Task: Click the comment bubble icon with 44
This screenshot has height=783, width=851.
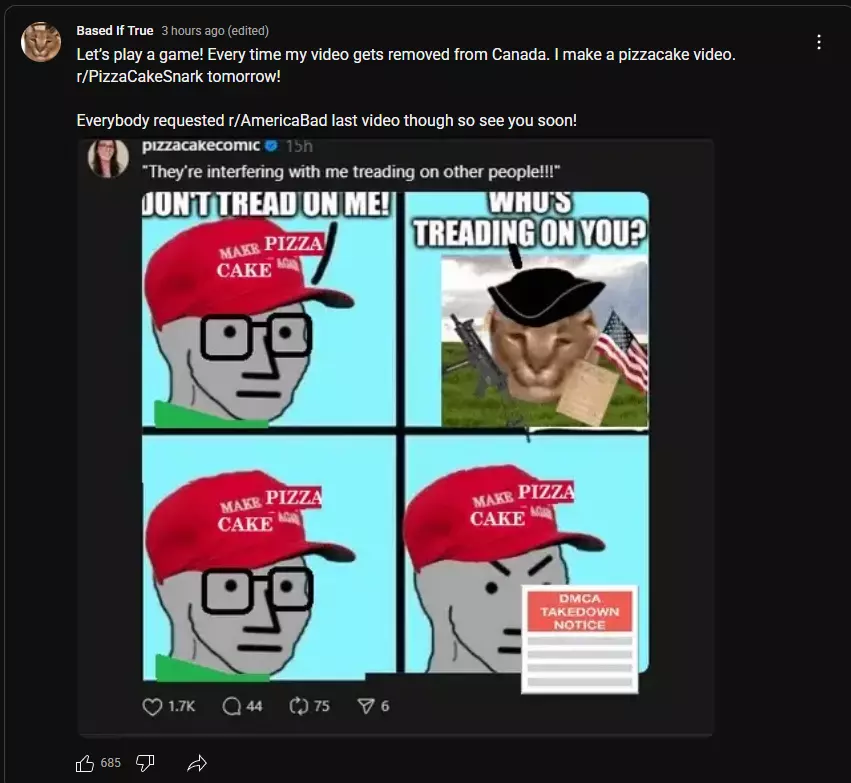Action: [x=232, y=706]
